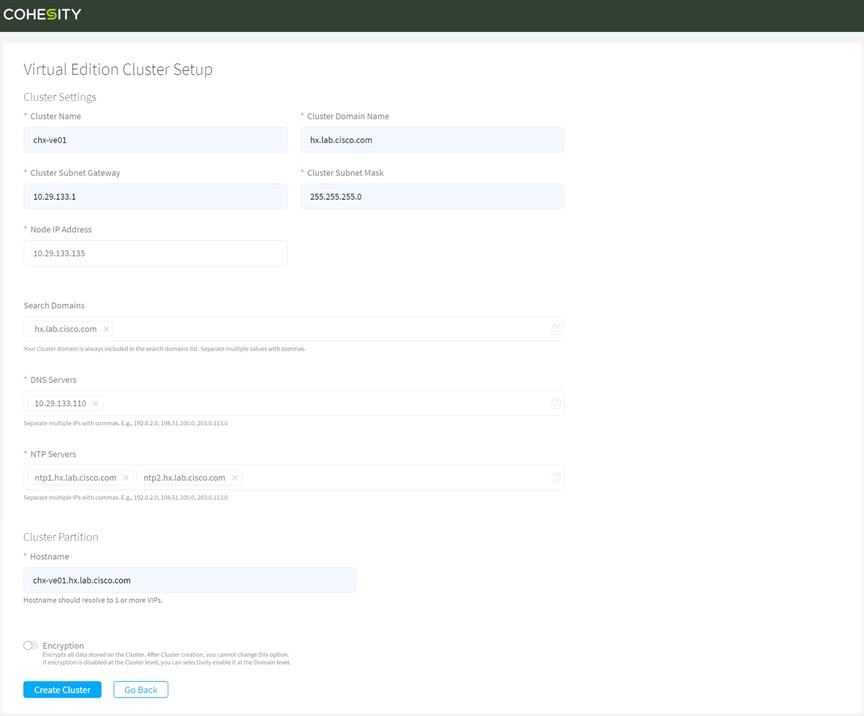Image resolution: width=864 pixels, height=716 pixels.
Task: Remove the 10.29.133.110 DNS server chip
Action: (96, 403)
